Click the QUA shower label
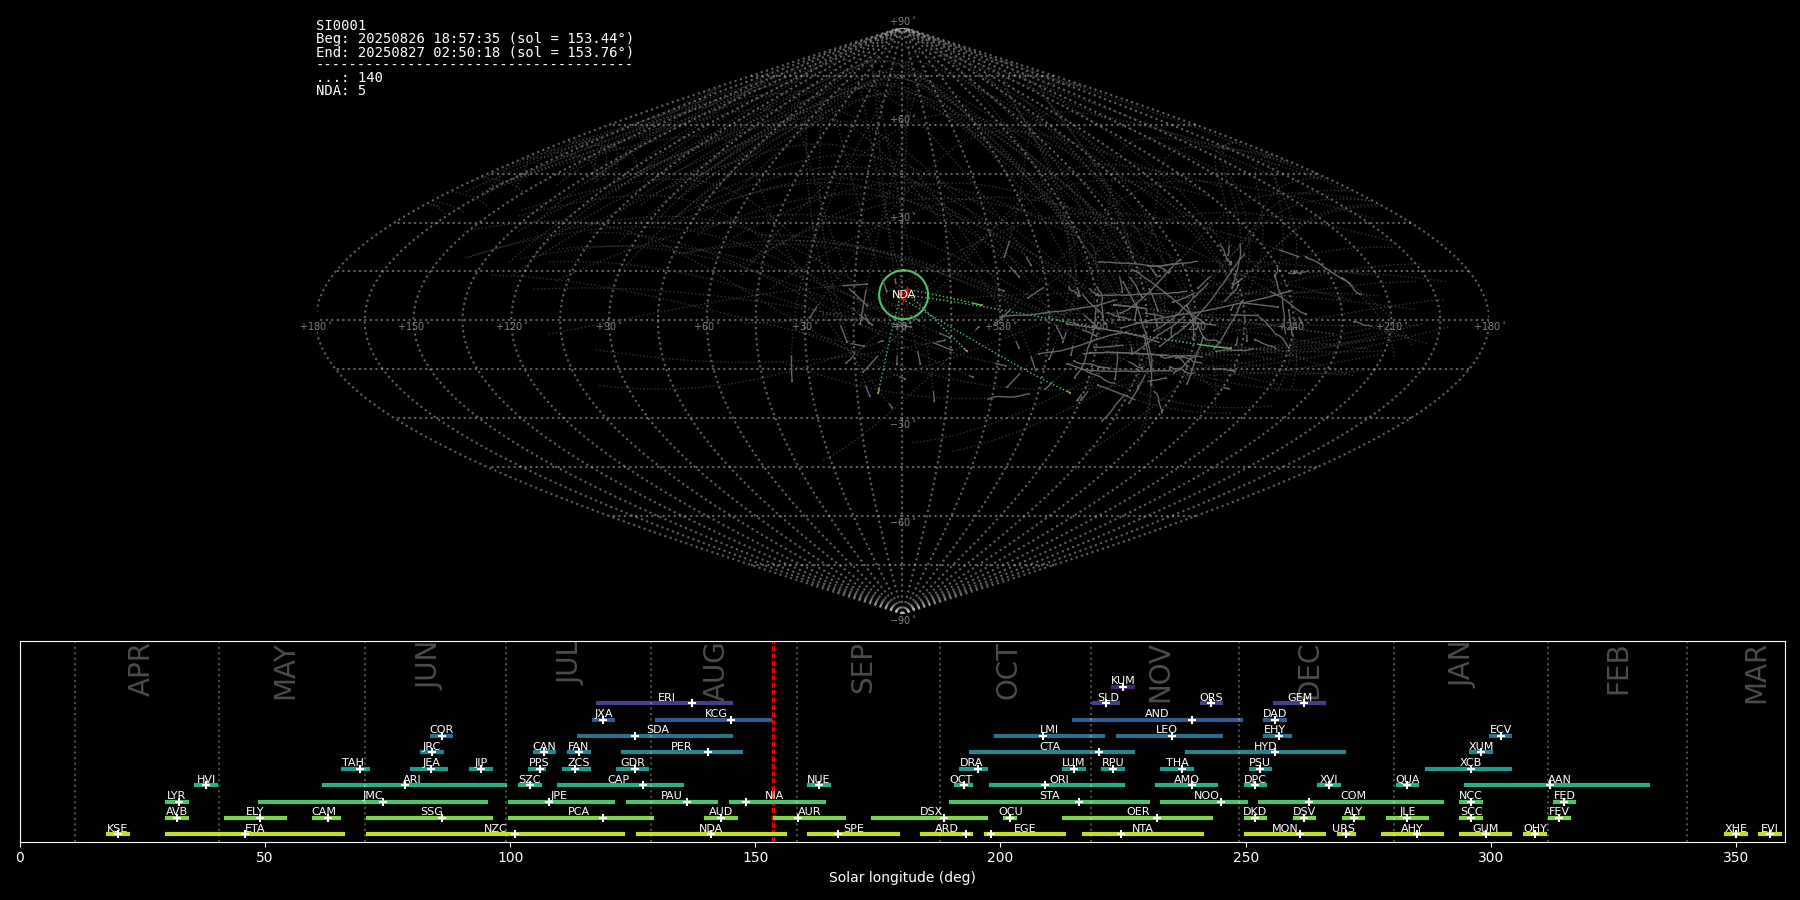 pos(1407,780)
